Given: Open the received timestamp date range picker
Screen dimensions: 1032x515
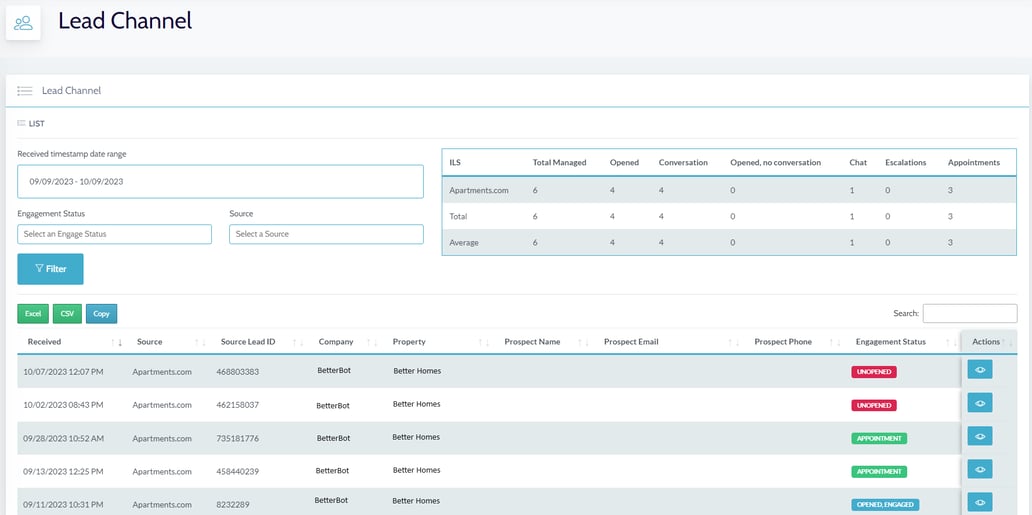Looking at the screenshot, I should click(220, 182).
